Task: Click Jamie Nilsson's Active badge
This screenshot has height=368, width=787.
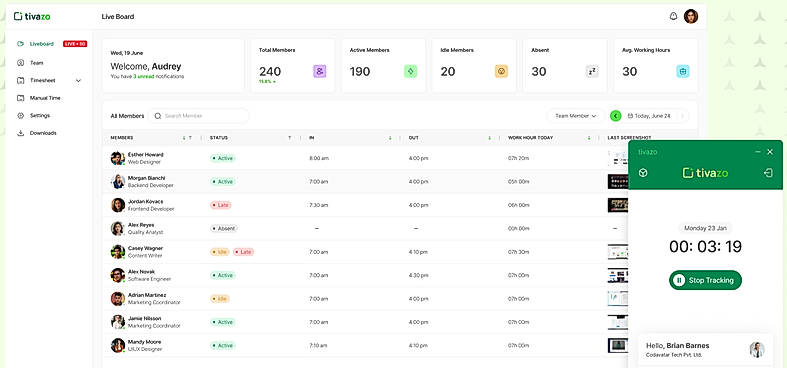Action: click(x=223, y=322)
